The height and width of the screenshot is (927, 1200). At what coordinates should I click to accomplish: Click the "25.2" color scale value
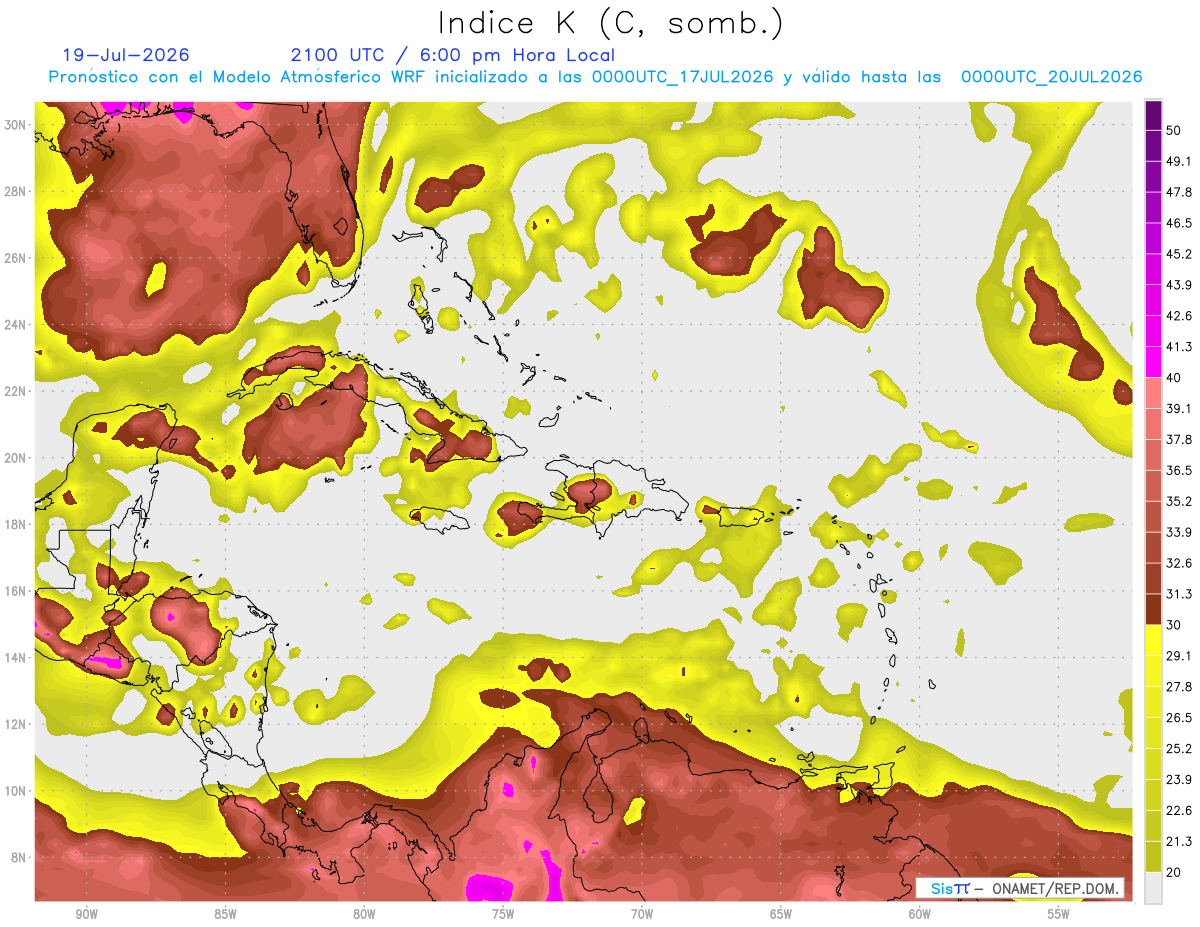tap(1179, 749)
